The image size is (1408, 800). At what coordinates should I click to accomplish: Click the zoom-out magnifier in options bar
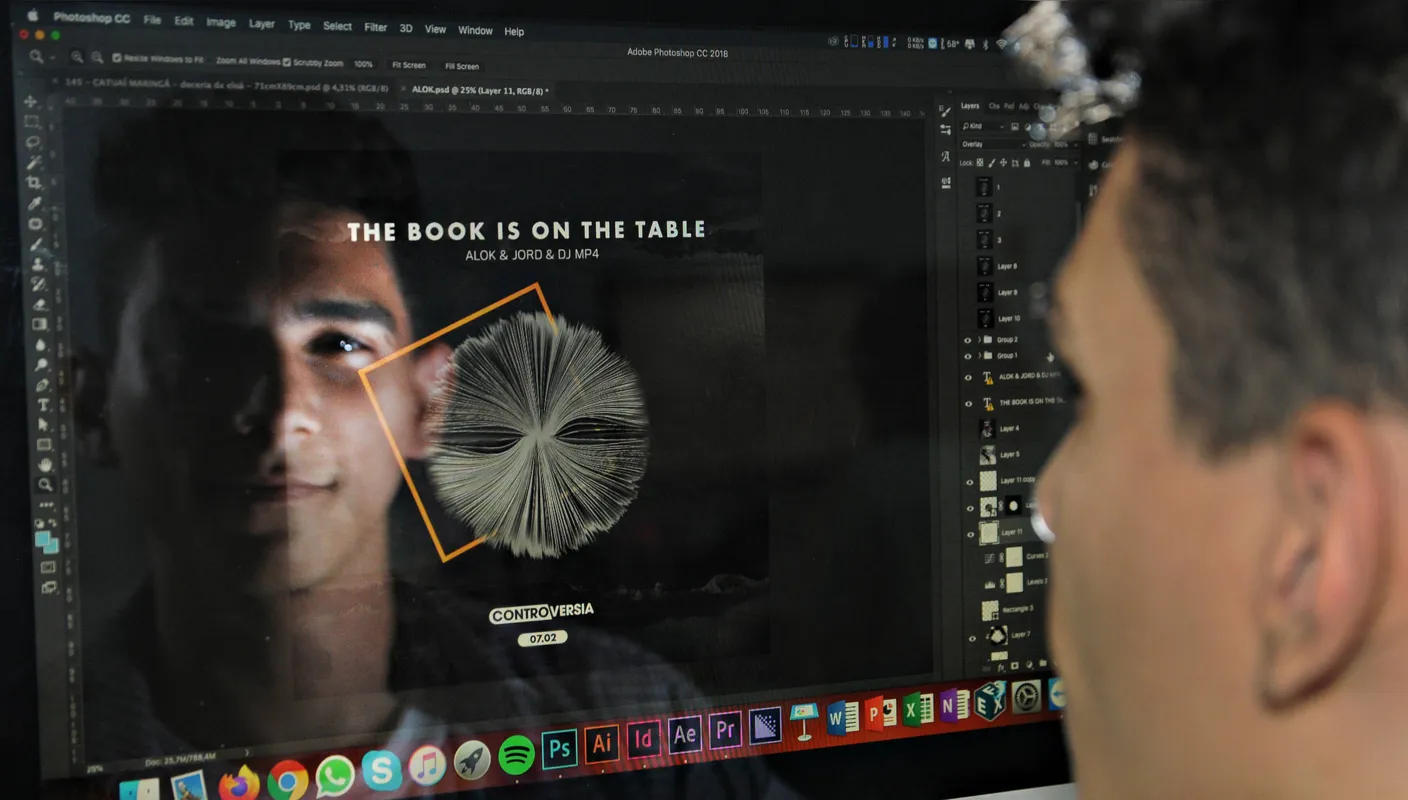coord(97,58)
